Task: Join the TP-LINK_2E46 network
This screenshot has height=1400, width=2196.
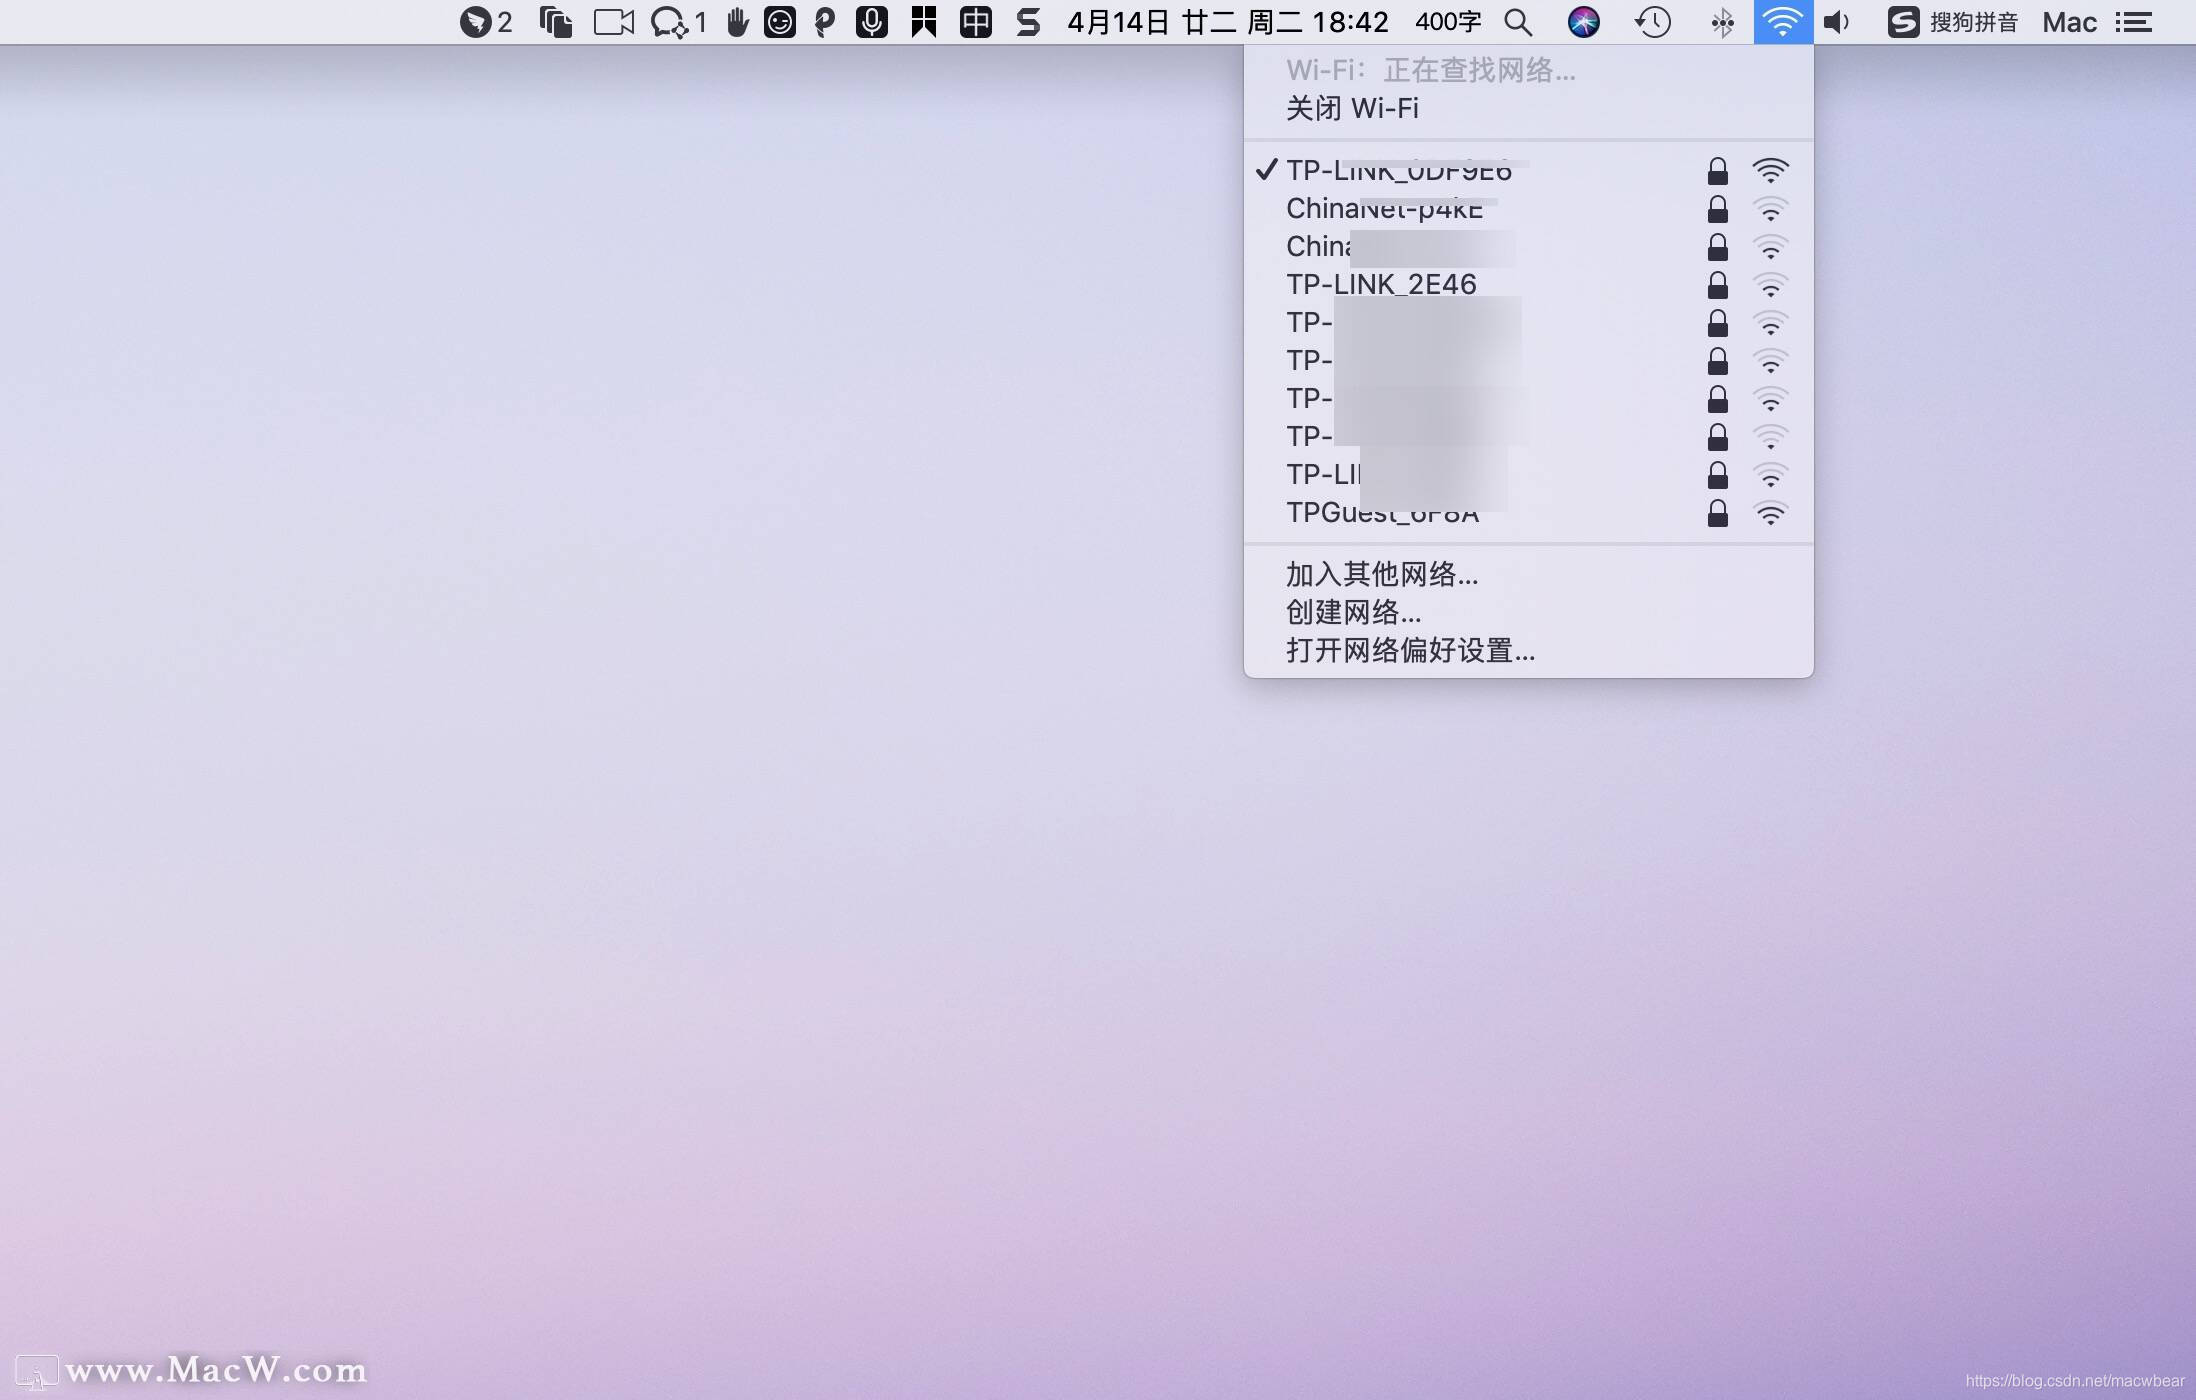Action: (x=1528, y=284)
